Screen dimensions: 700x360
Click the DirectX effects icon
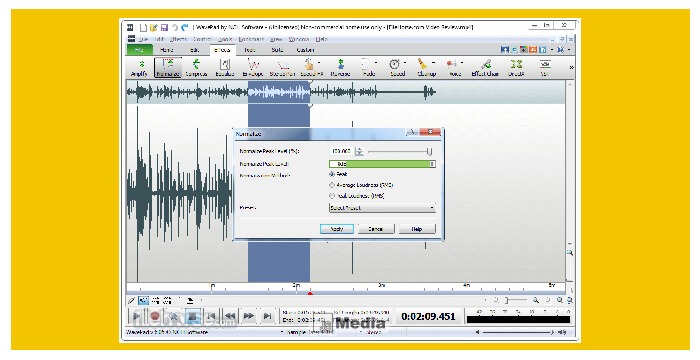coord(516,67)
